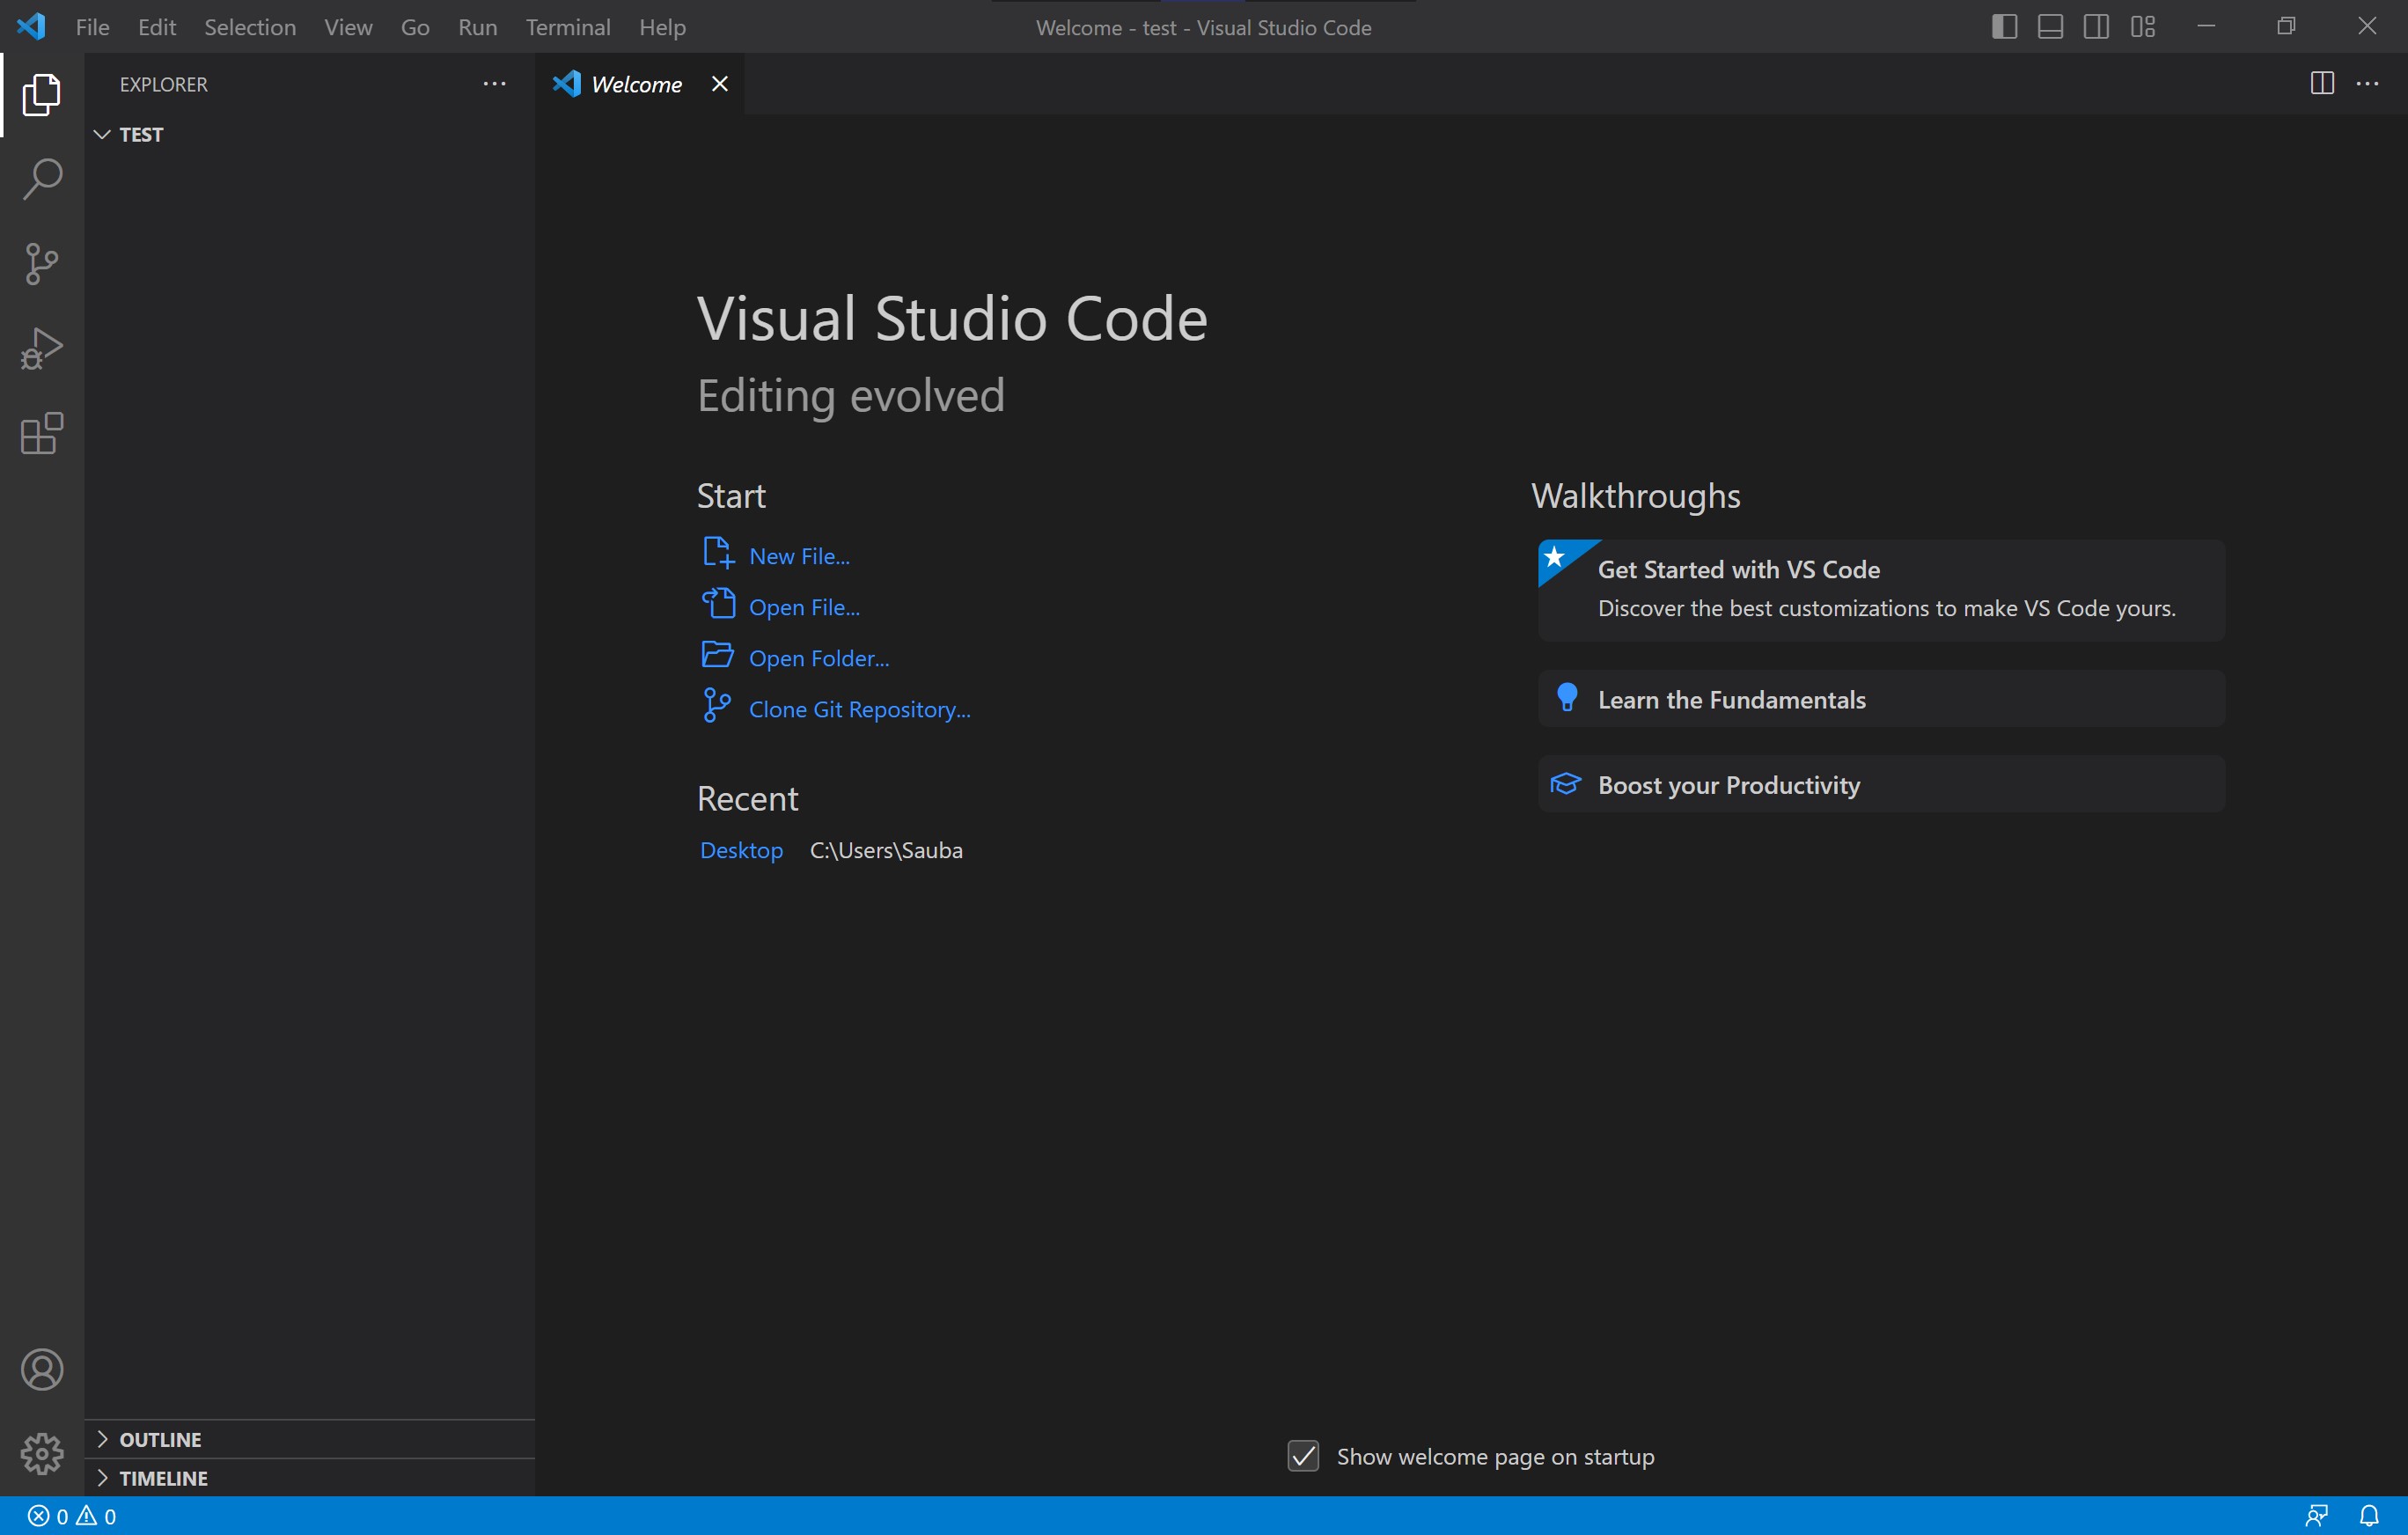Screen dimensions: 2408x1535
Task: Open a New File
Action: 798,555
